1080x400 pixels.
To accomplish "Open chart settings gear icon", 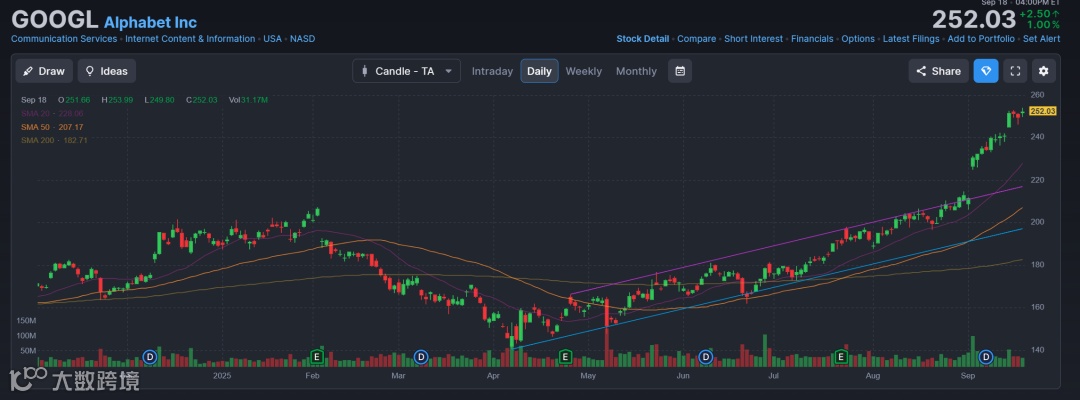I will coord(1043,71).
